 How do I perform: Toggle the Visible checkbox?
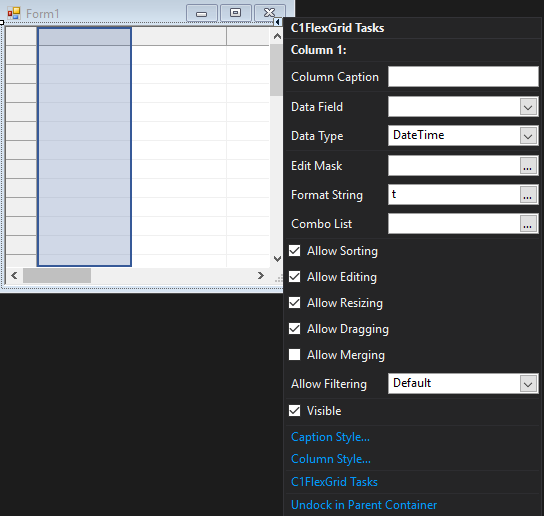click(295, 411)
